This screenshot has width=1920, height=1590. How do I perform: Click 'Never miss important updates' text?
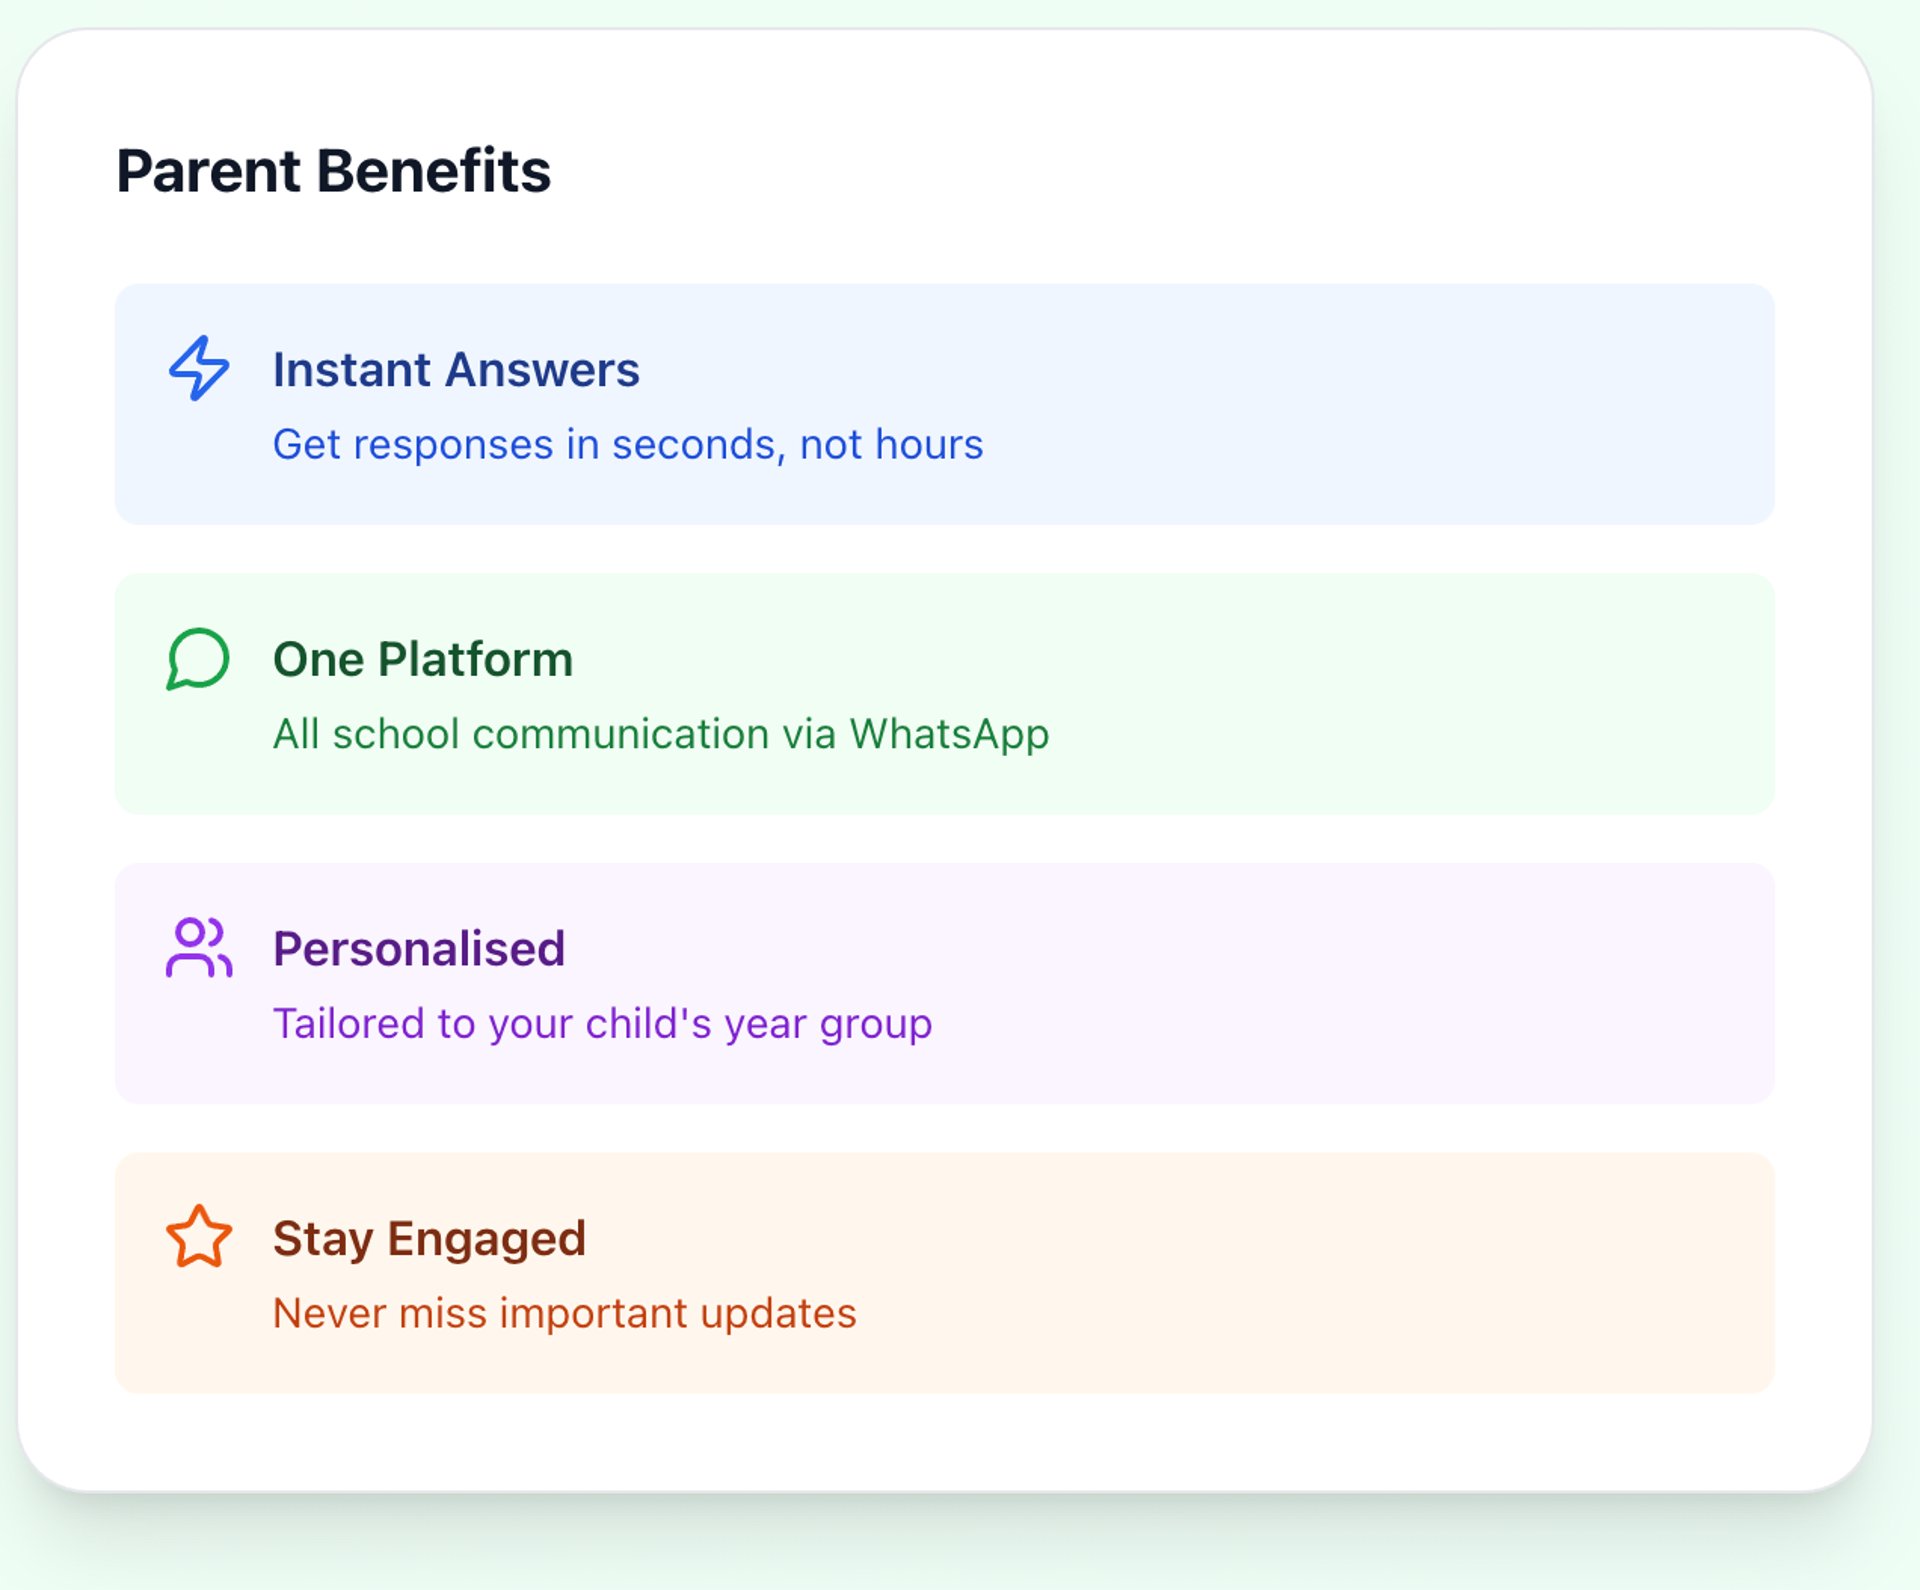click(564, 1313)
